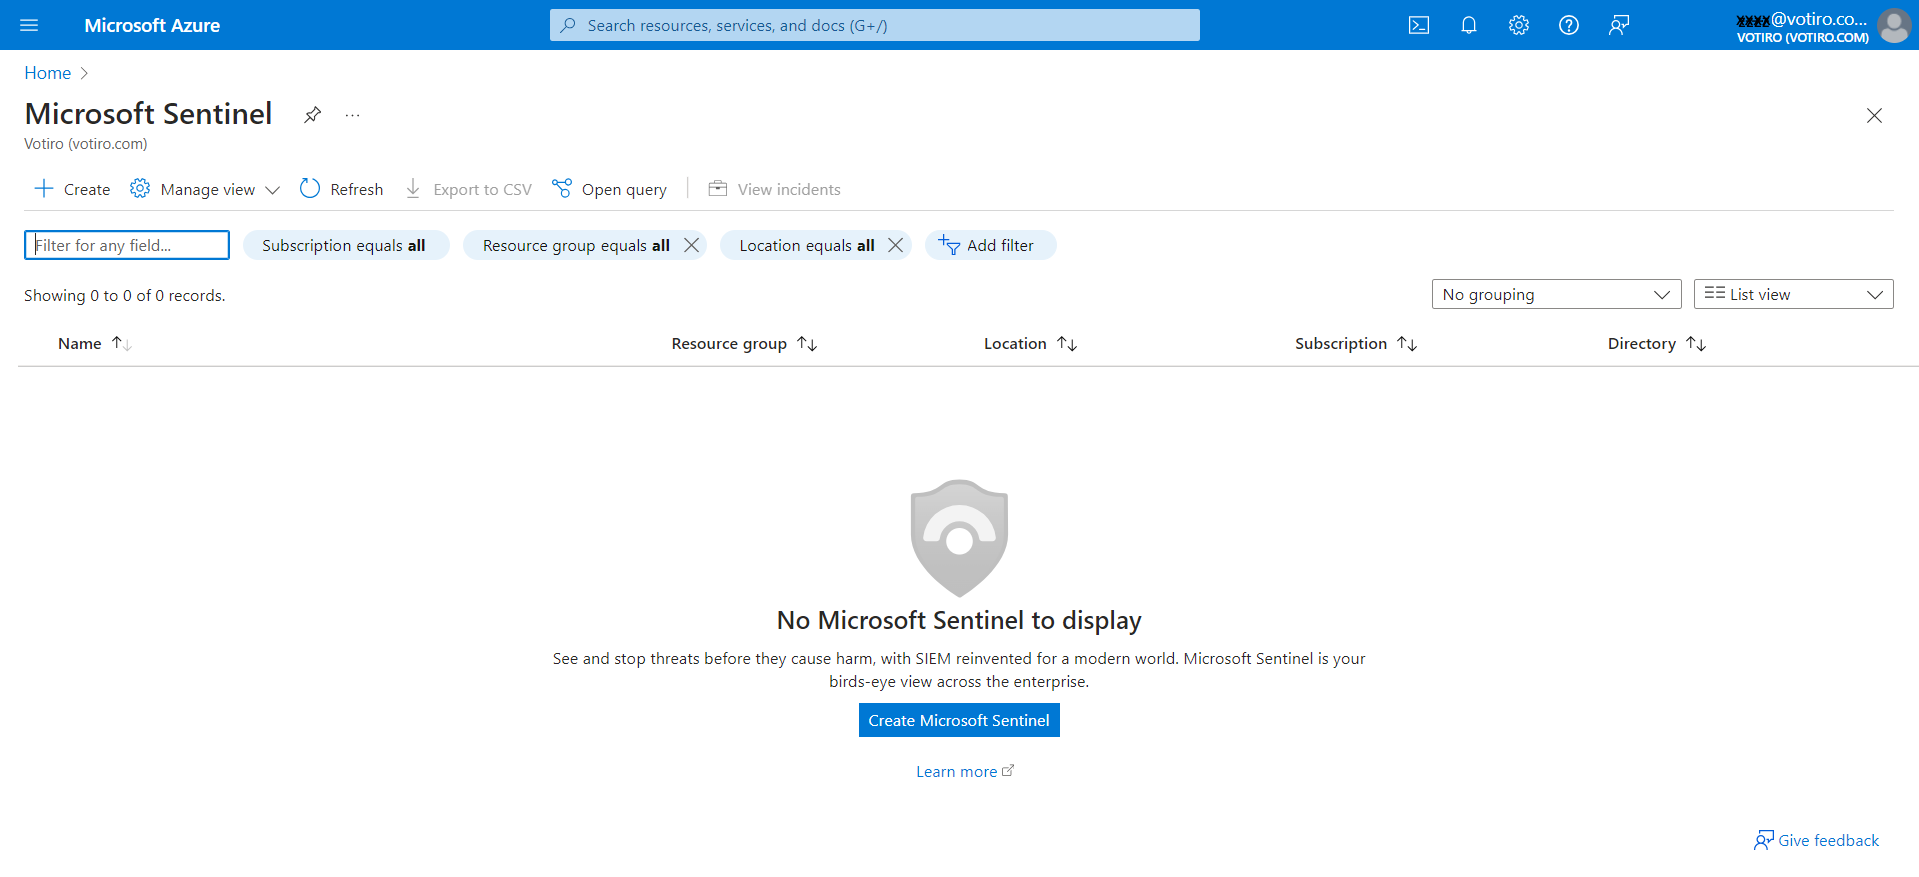Click the Create toolbar button
This screenshot has width=1919, height=877.
[72, 189]
